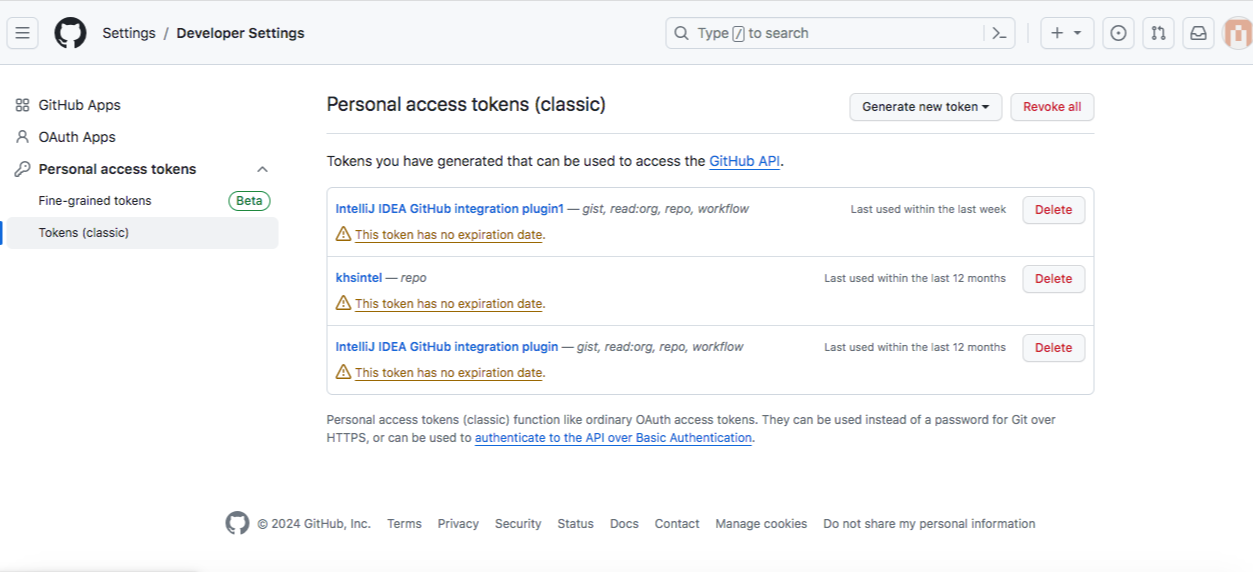
Task: Go to GitHub Apps in sidebar
Action: click(79, 105)
